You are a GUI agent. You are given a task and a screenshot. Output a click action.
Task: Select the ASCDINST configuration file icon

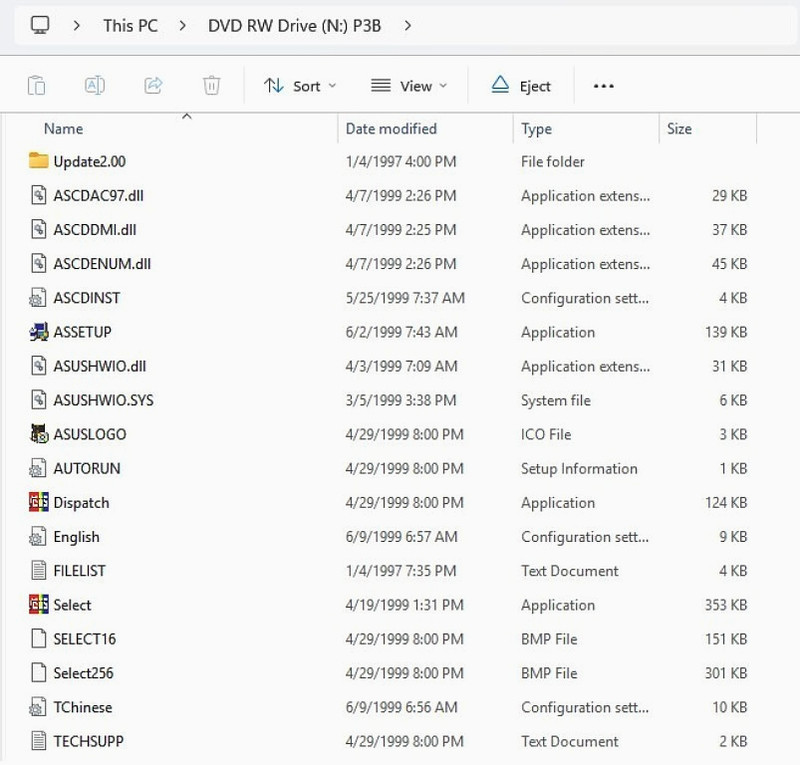38,298
